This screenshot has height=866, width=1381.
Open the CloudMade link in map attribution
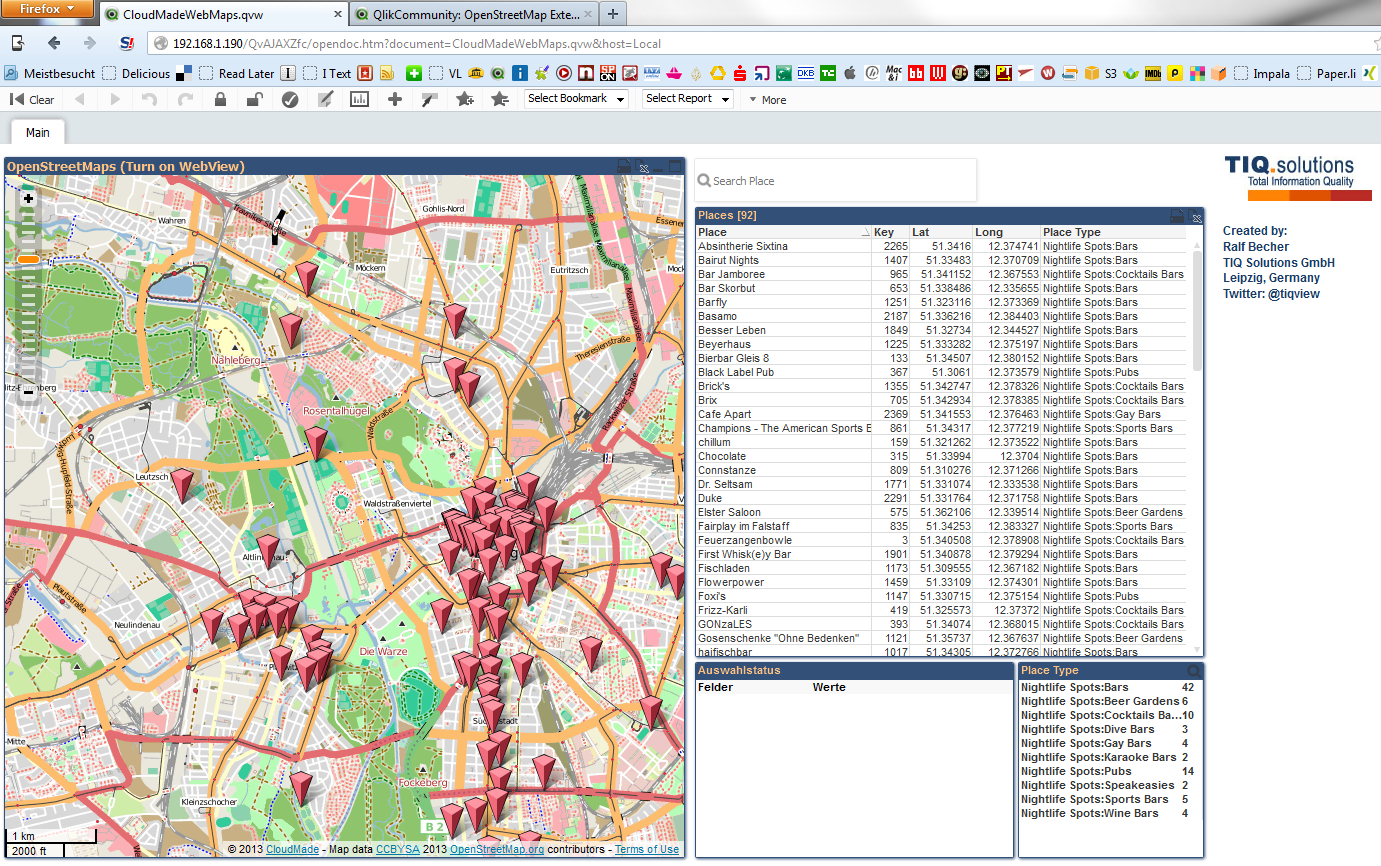click(x=292, y=849)
